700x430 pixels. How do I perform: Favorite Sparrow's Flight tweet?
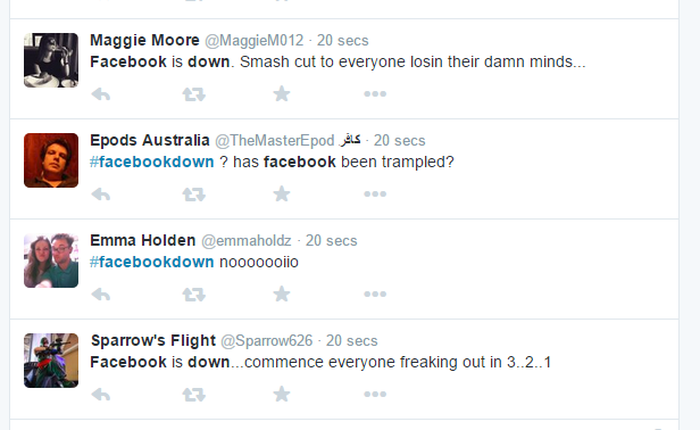click(282, 394)
